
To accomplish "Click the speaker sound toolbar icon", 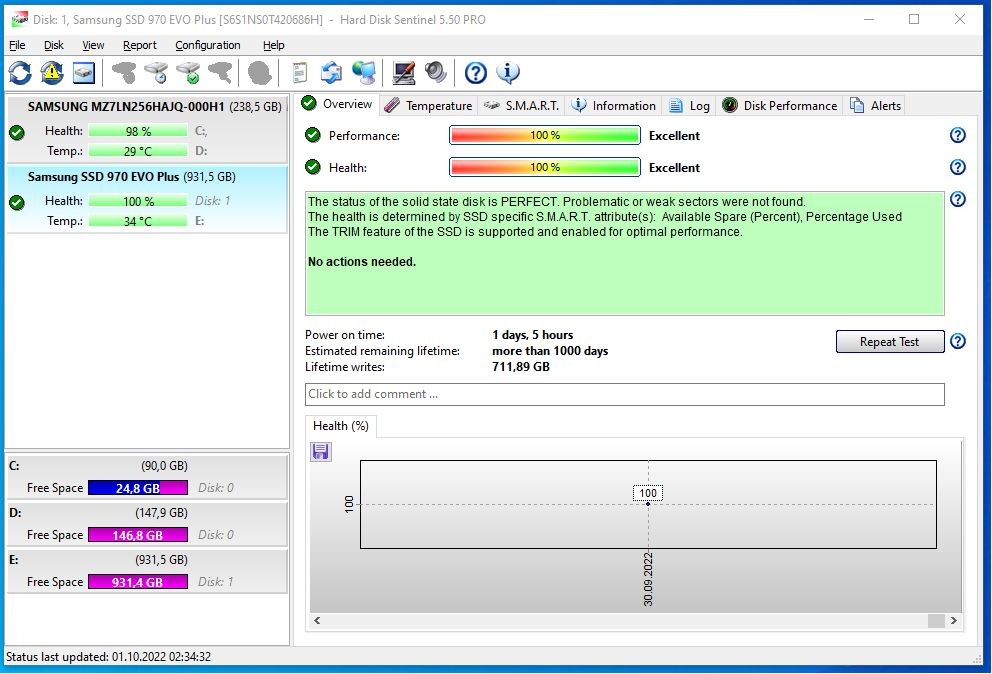I will click(435, 73).
